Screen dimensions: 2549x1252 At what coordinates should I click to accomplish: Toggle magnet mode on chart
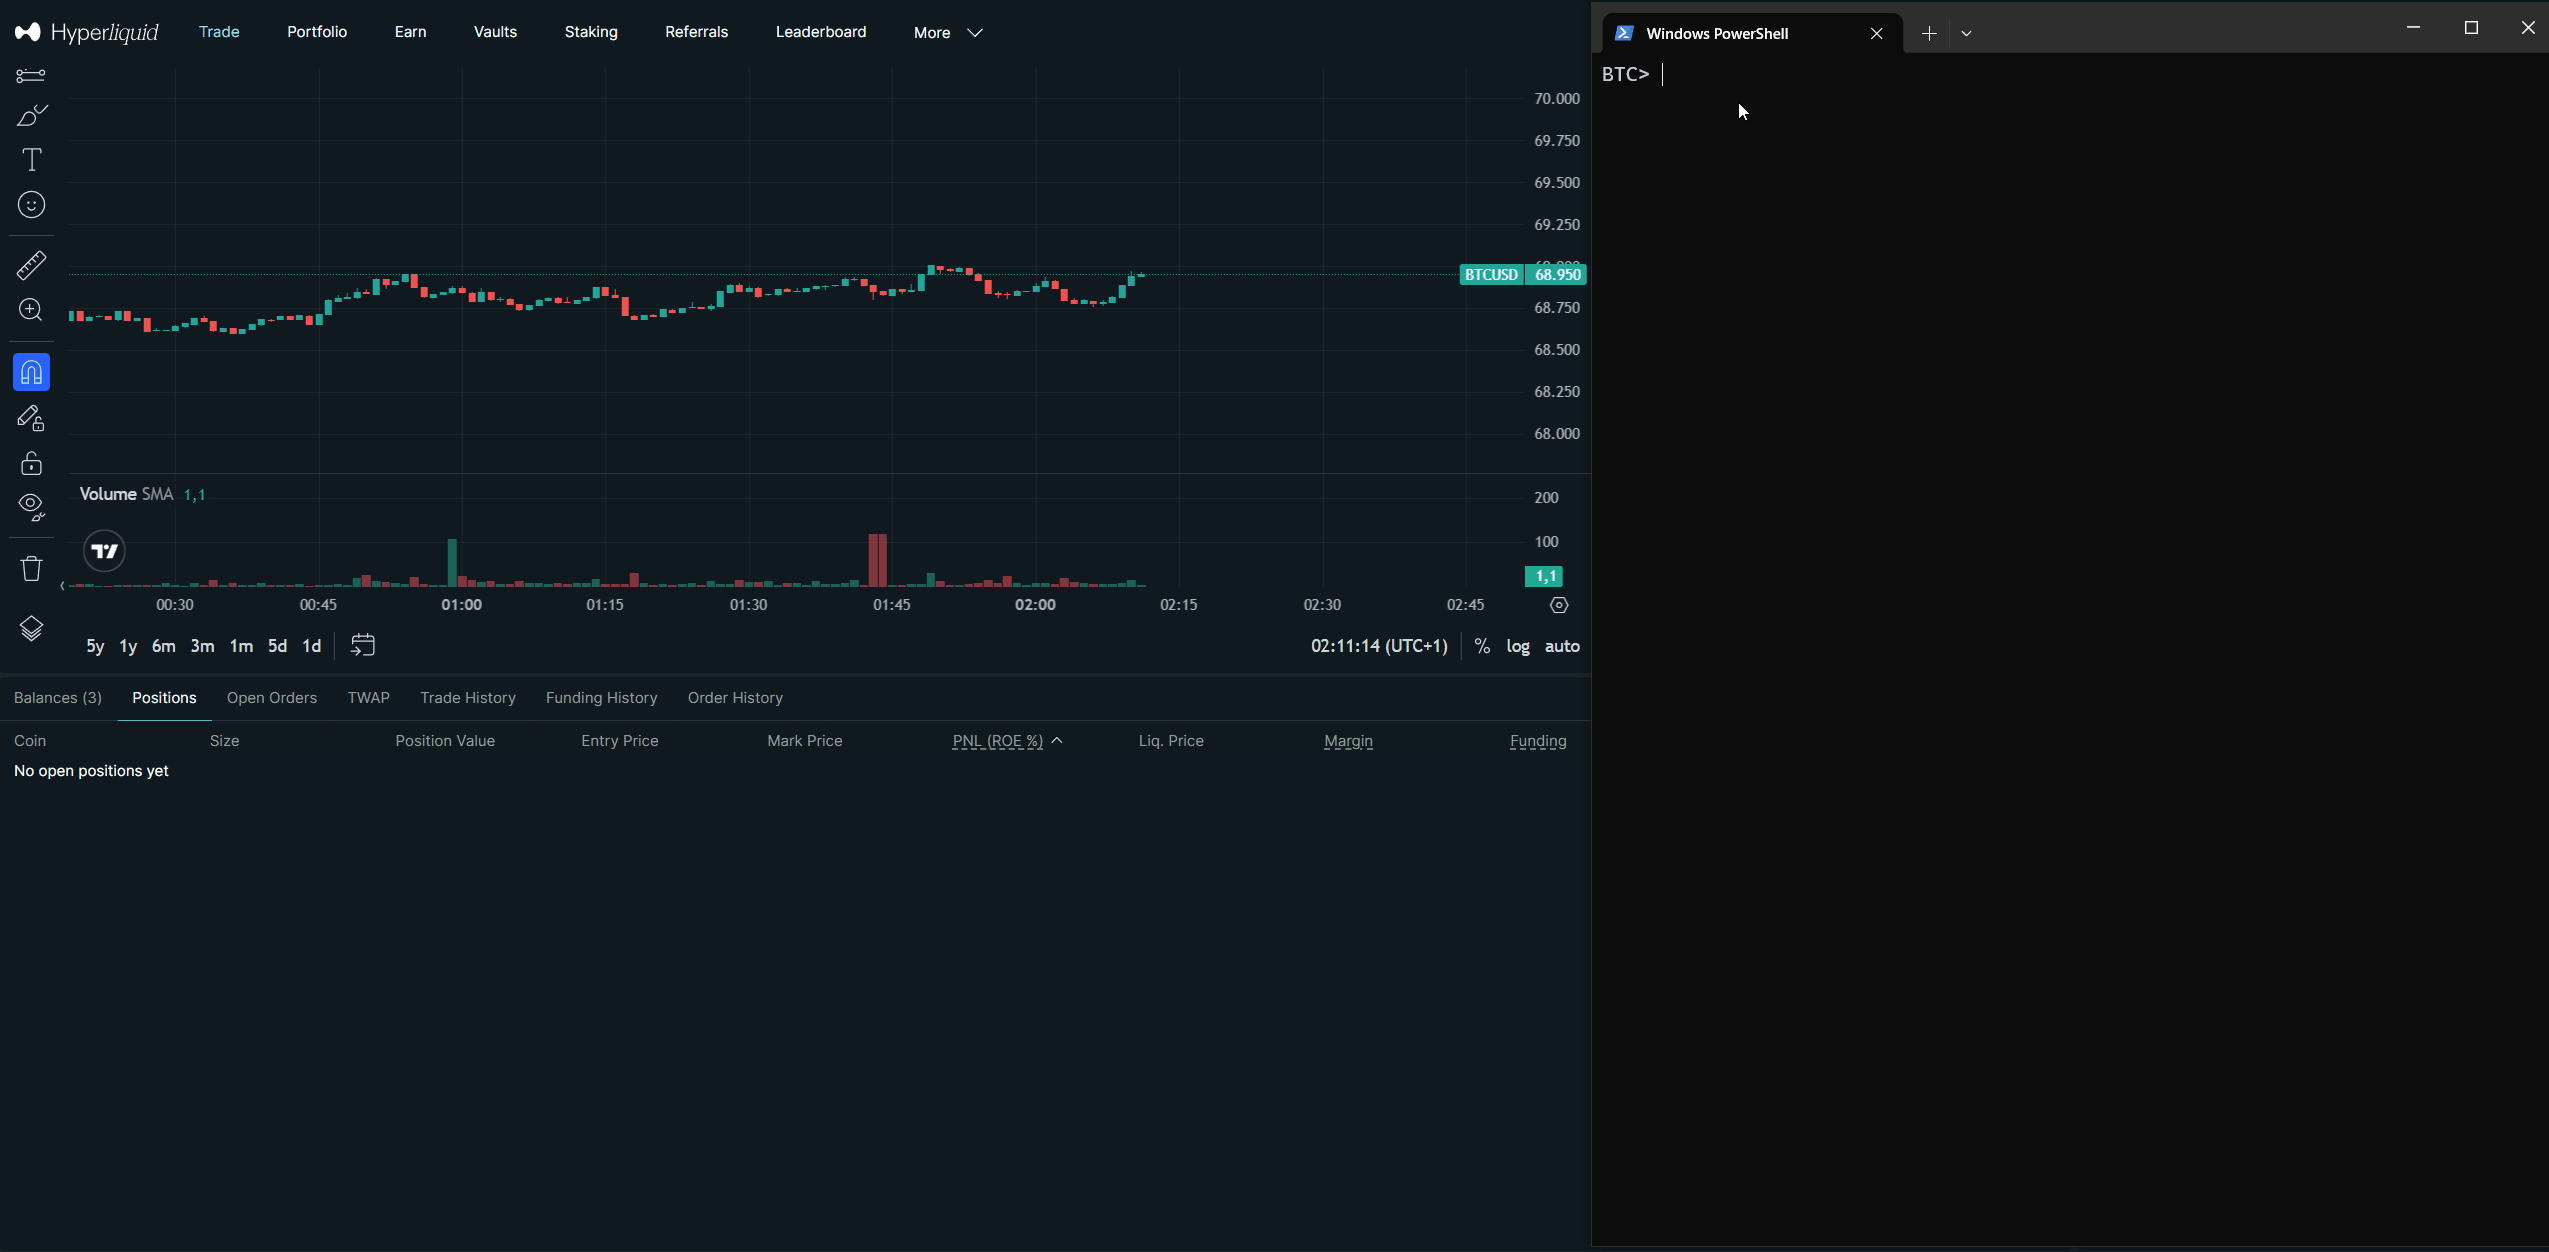31,372
